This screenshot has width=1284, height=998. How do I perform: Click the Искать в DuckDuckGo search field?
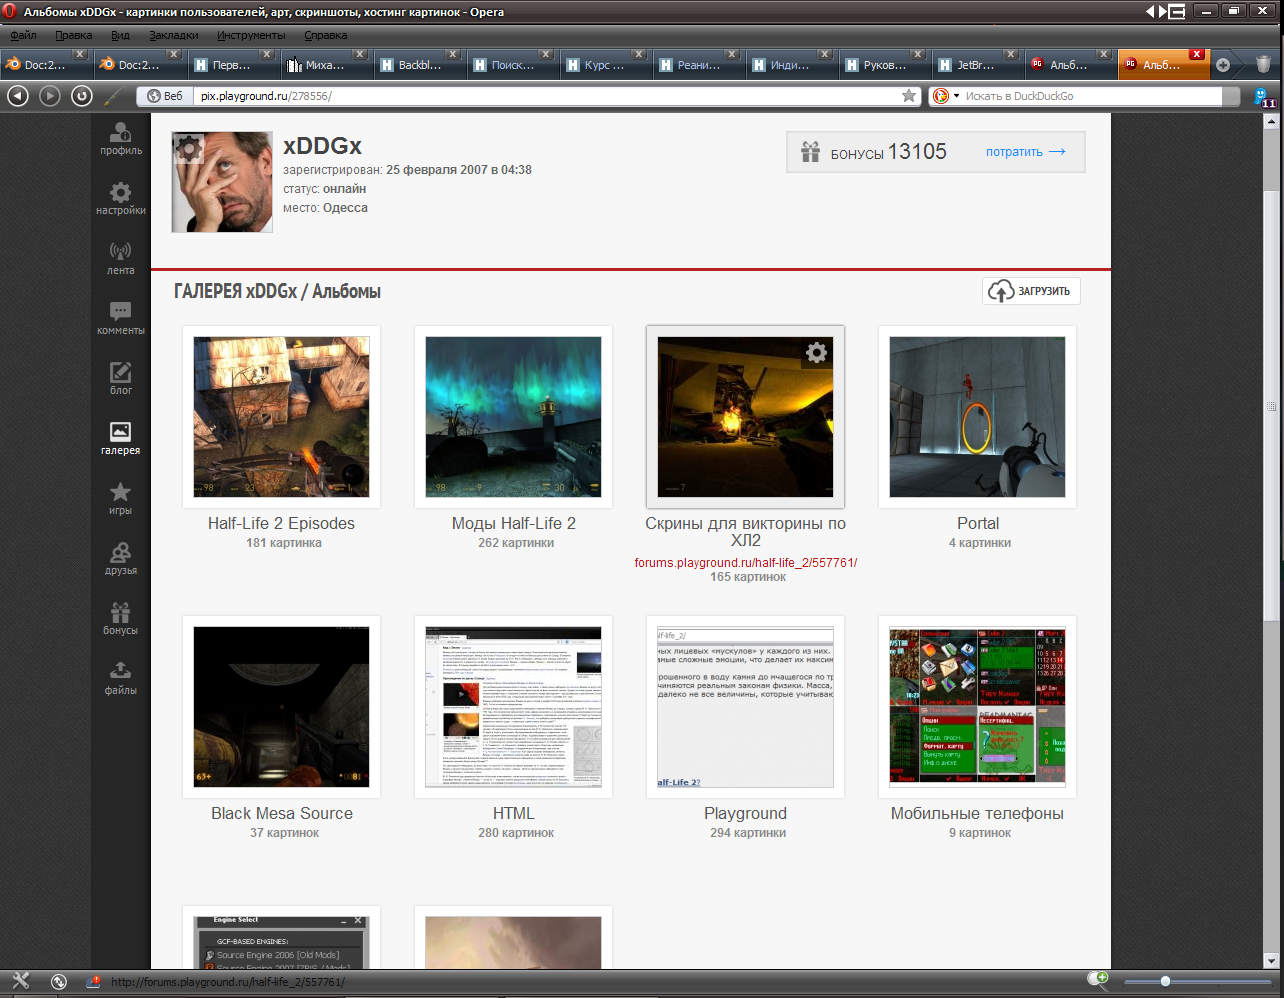1090,96
